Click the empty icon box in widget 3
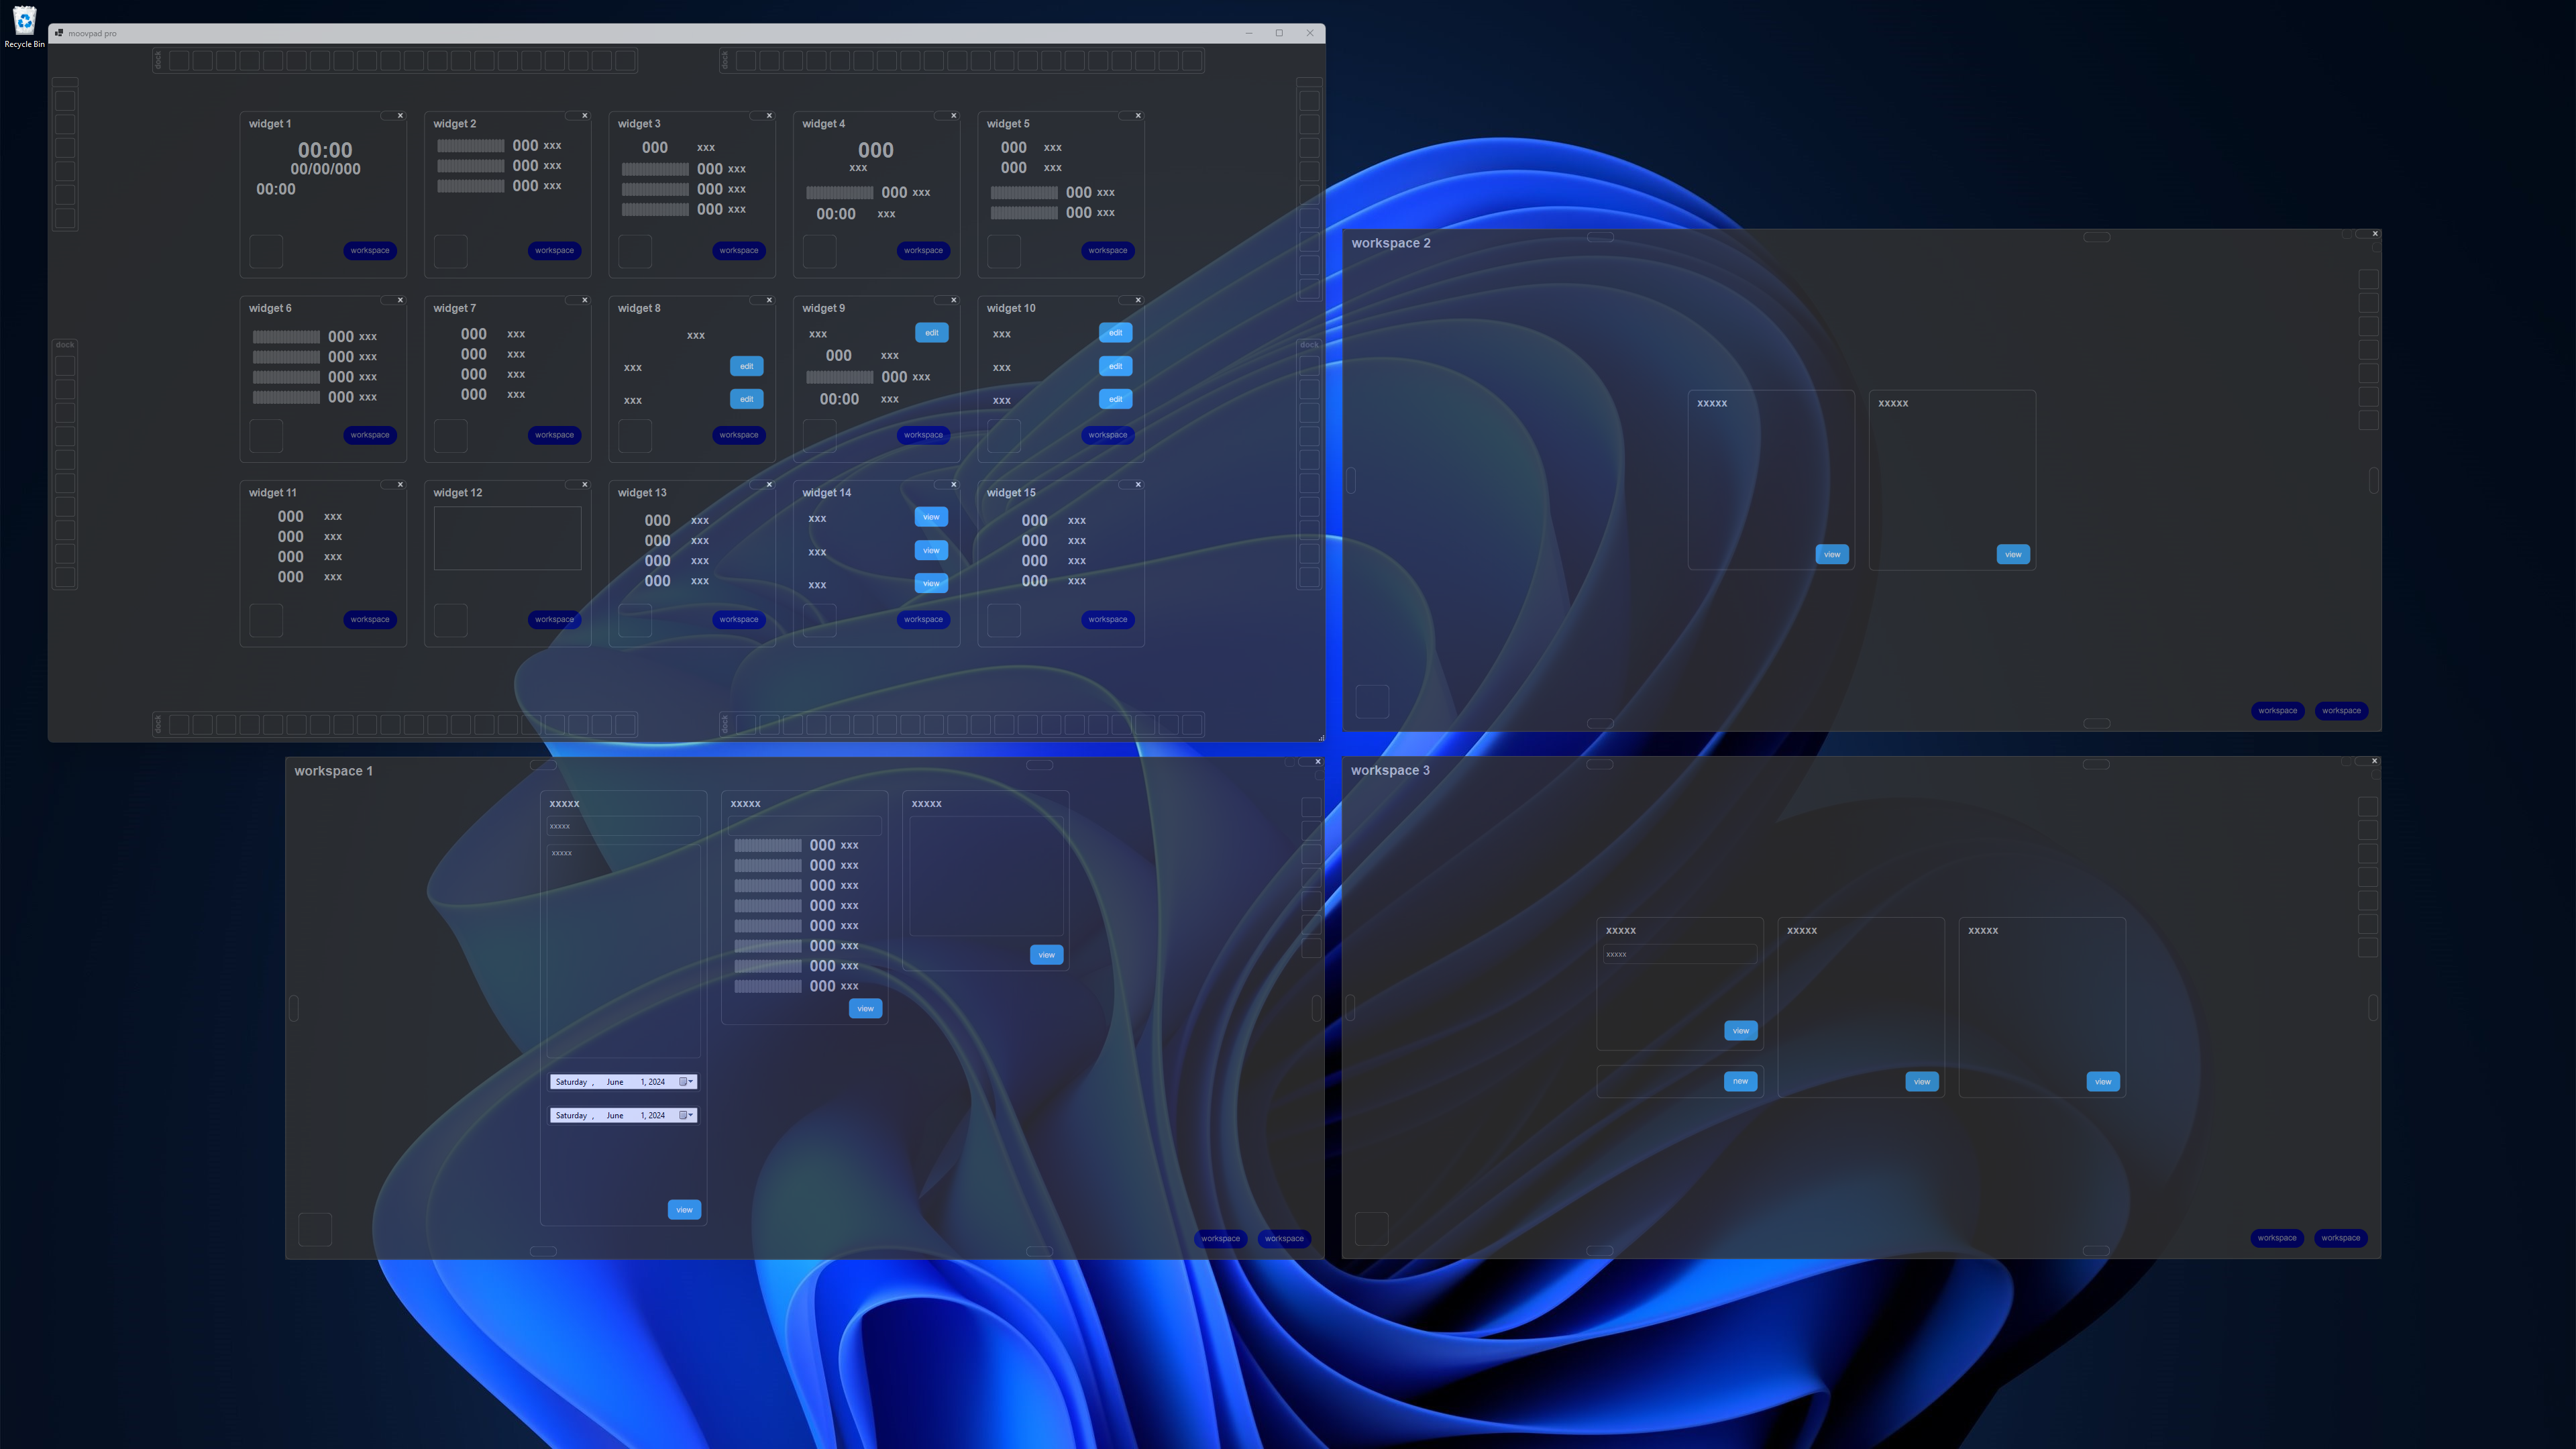Image resolution: width=2576 pixels, height=1449 pixels. tap(635, 251)
